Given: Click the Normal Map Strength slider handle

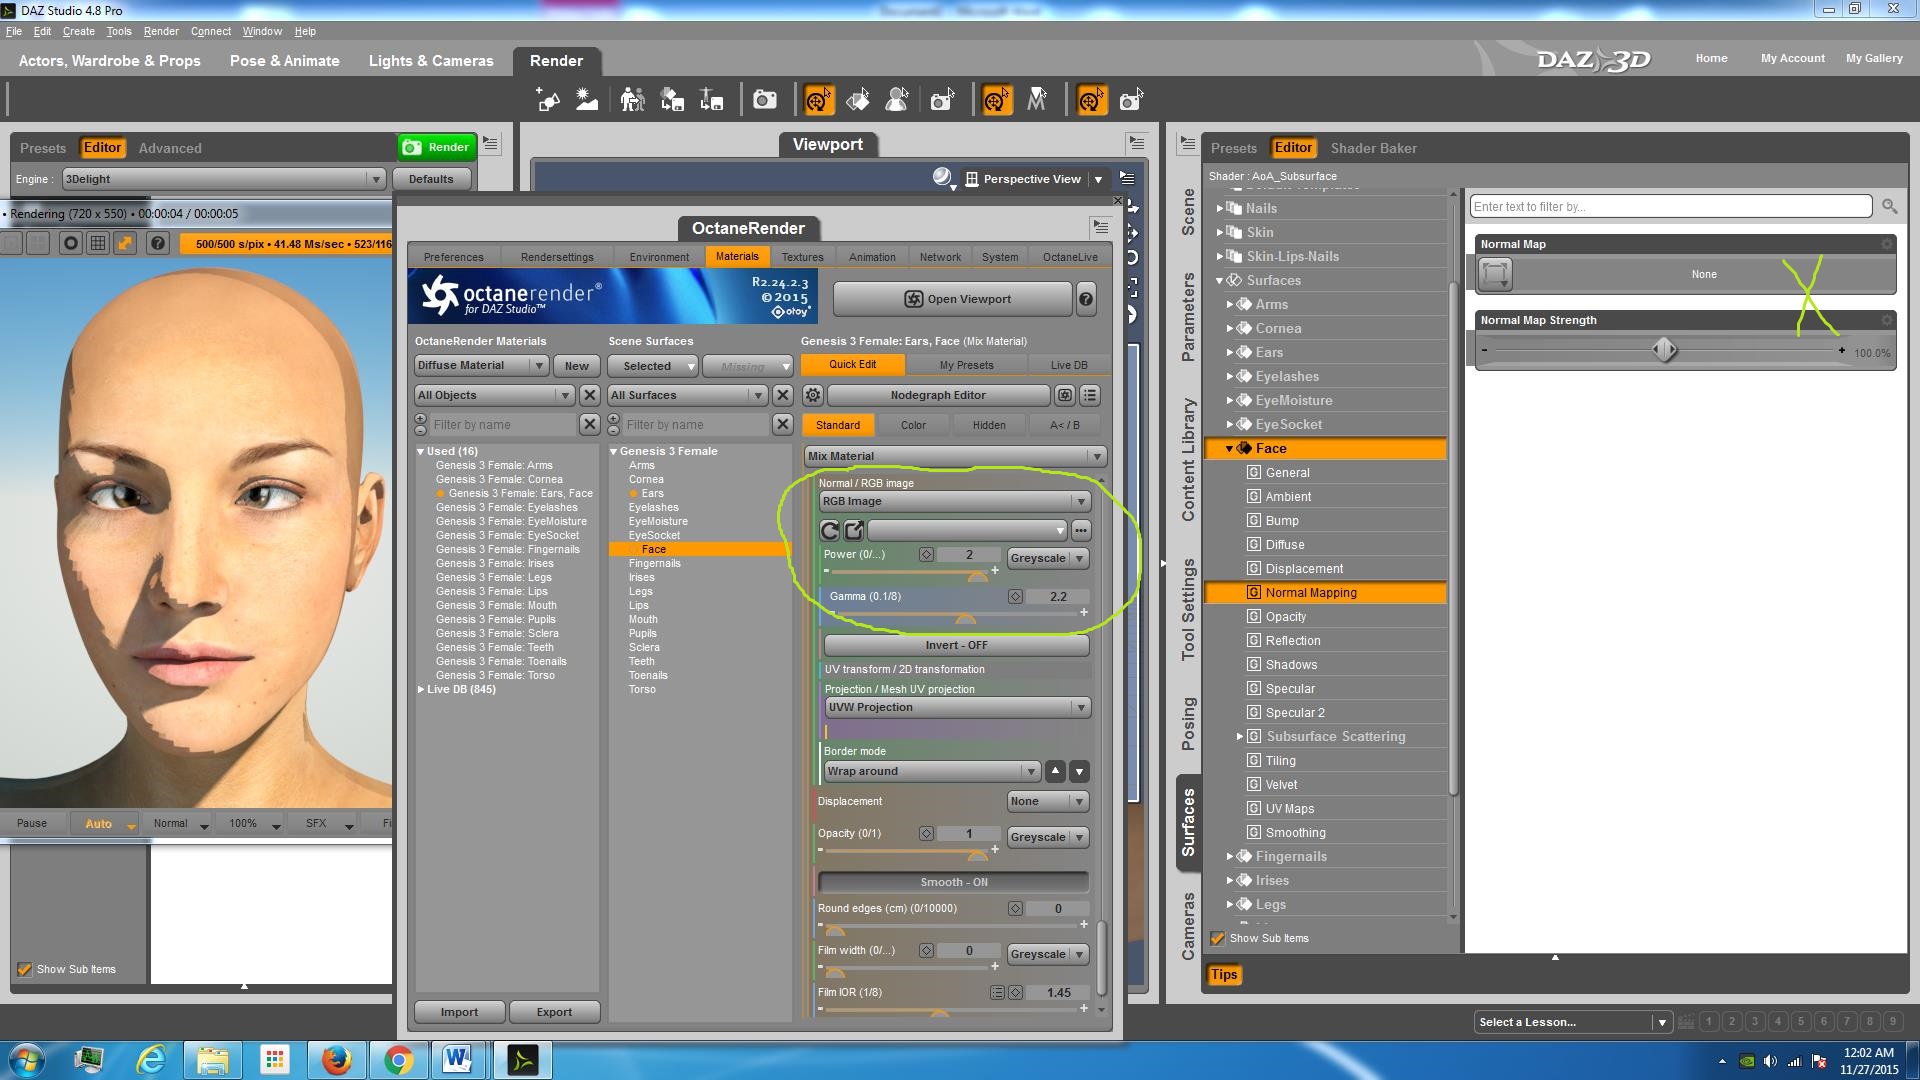Looking at the screenshot, I should 1664,350.
